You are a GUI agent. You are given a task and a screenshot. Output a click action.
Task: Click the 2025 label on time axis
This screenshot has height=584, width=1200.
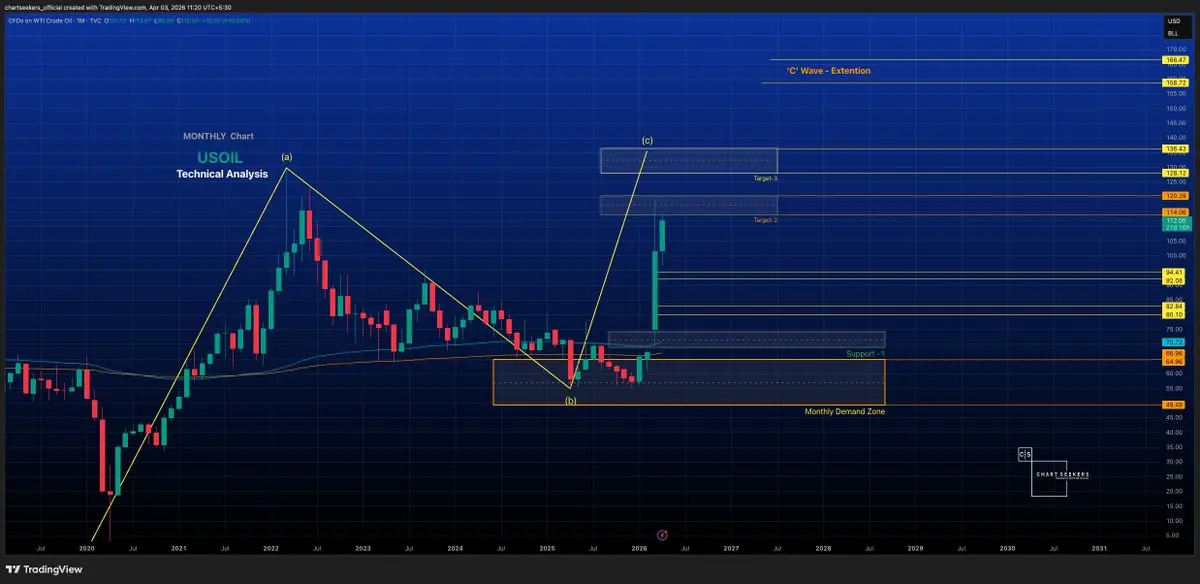[x=547, y=549]
